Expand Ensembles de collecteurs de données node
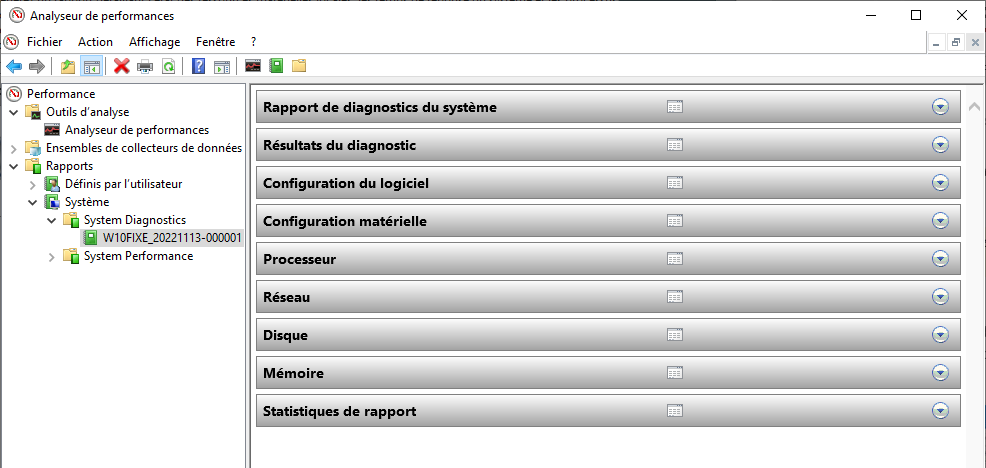 coord(14,148)
